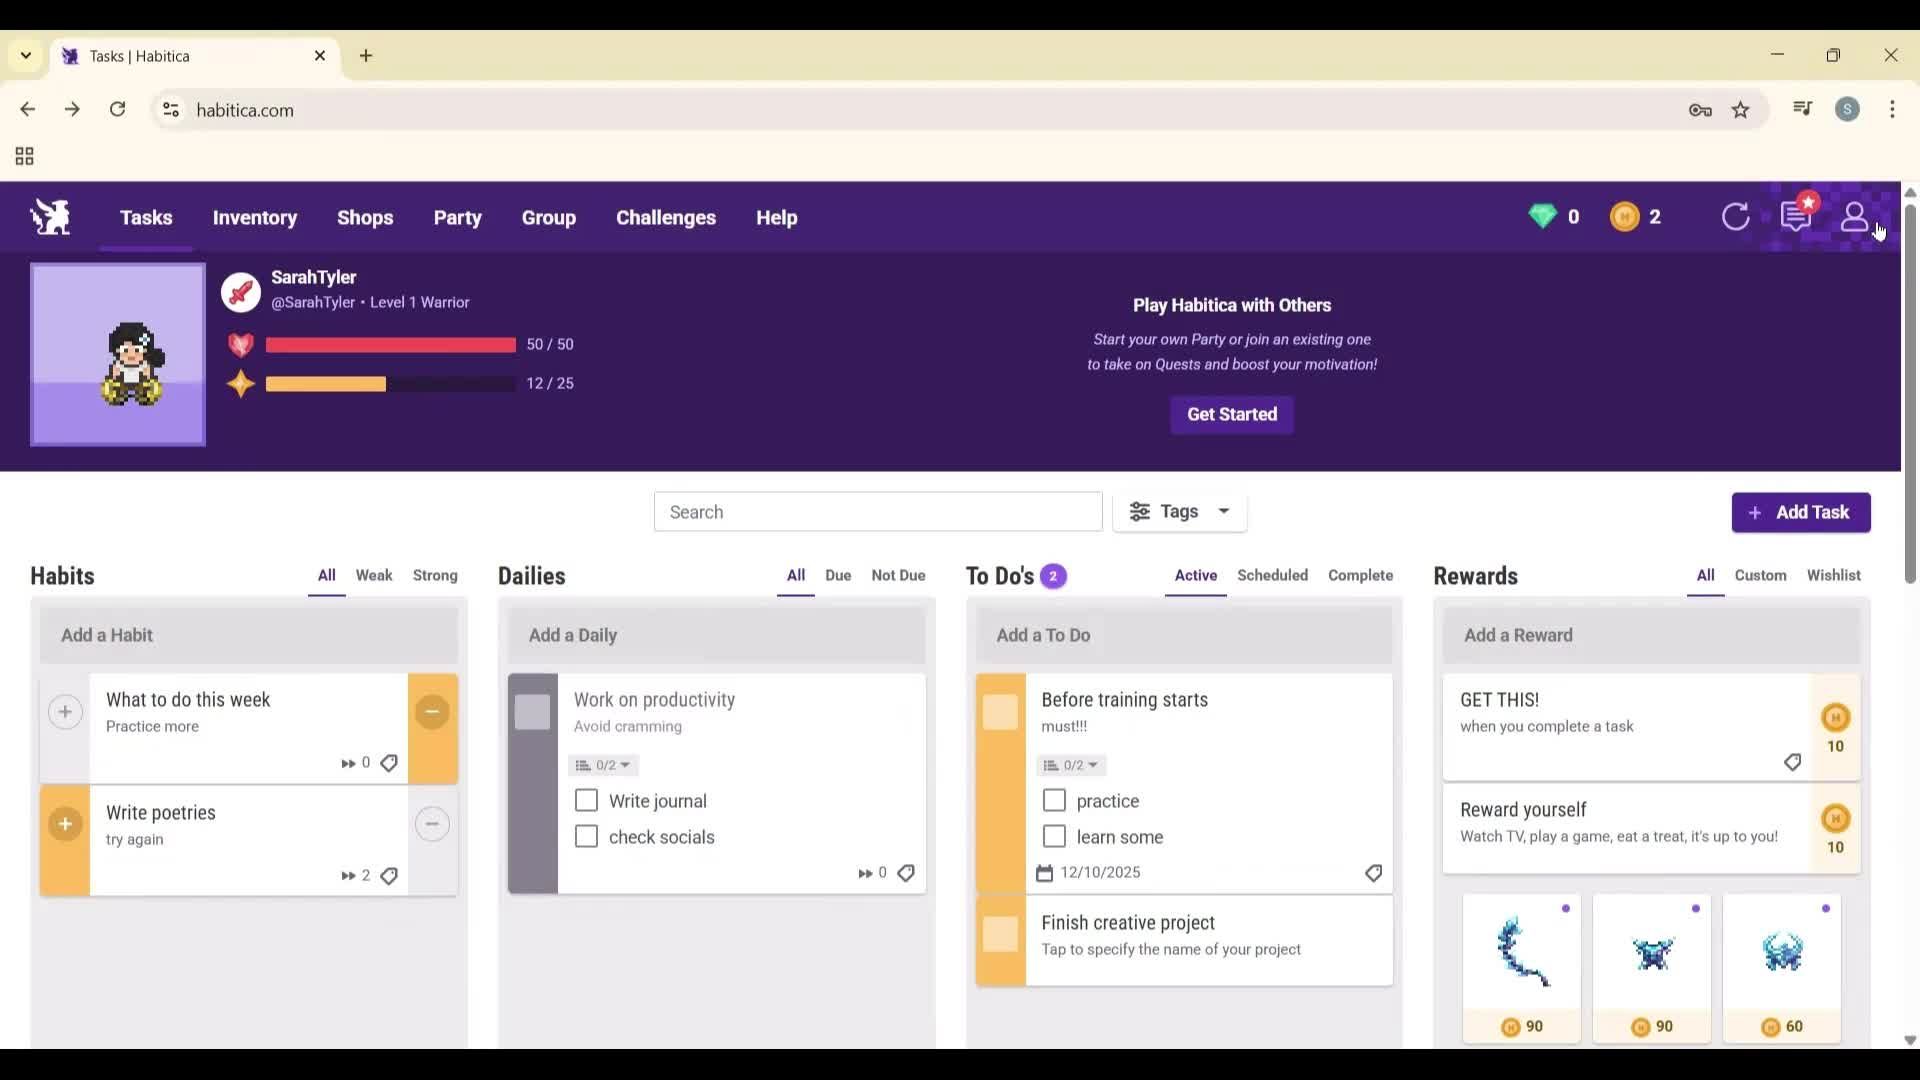Check the practice item under Before training starts

coord(1054,800)
